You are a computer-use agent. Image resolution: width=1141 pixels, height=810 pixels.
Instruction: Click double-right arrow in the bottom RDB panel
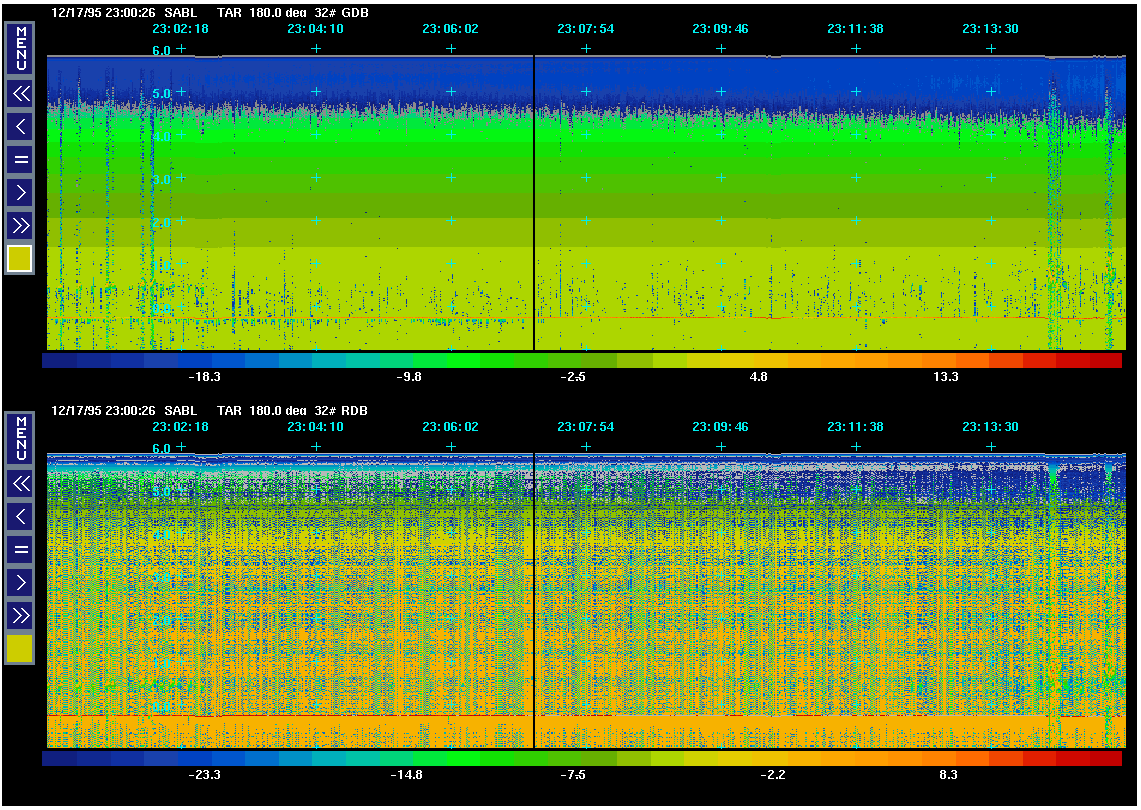[x=20, y=615]
